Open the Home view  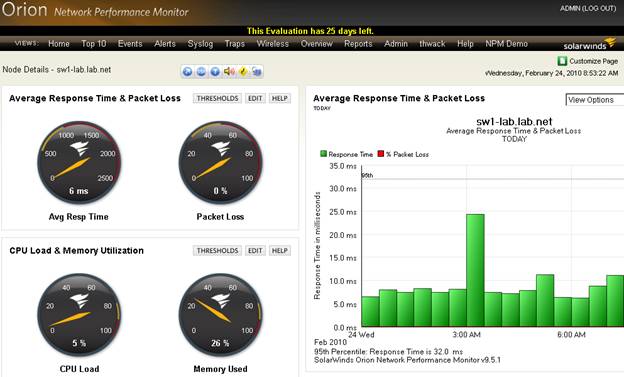pyautogui.click(x=59, y=44)
